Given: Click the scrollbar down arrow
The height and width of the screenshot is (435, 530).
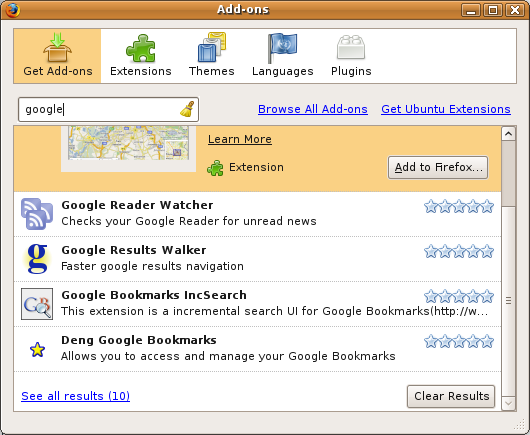Looking at the screenshot, I should (x=508, y=403).
